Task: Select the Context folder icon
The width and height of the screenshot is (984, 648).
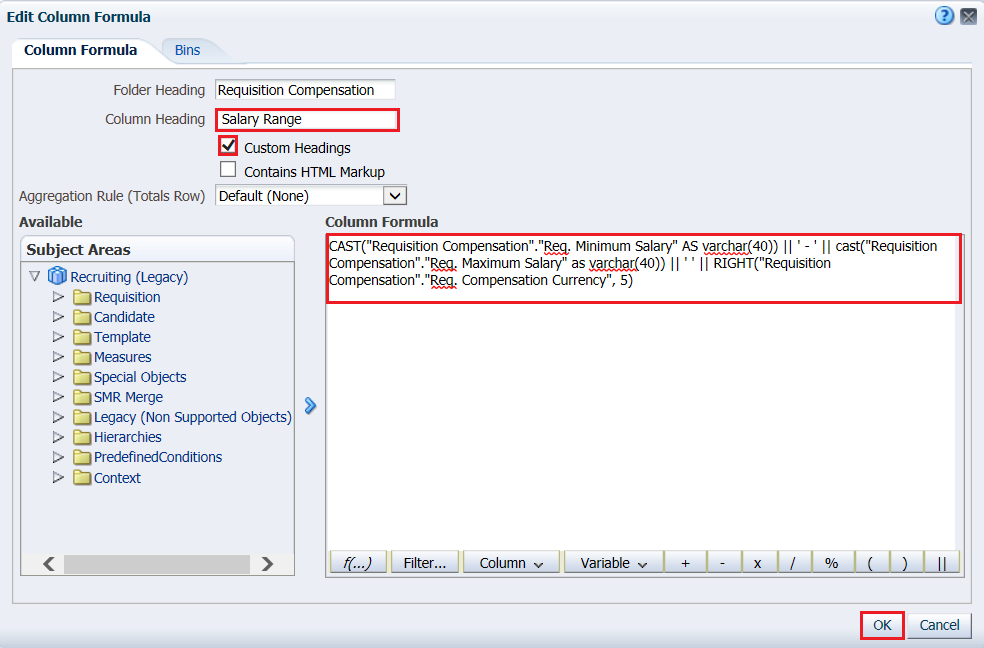Action: click(82, 477)
